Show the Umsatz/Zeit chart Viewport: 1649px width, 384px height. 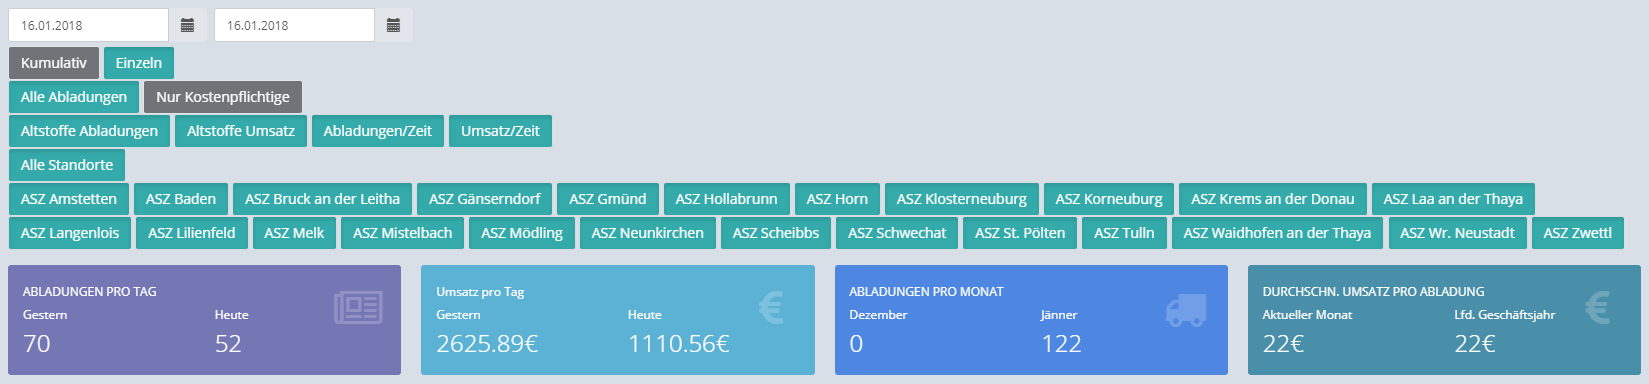click(500, 131)
